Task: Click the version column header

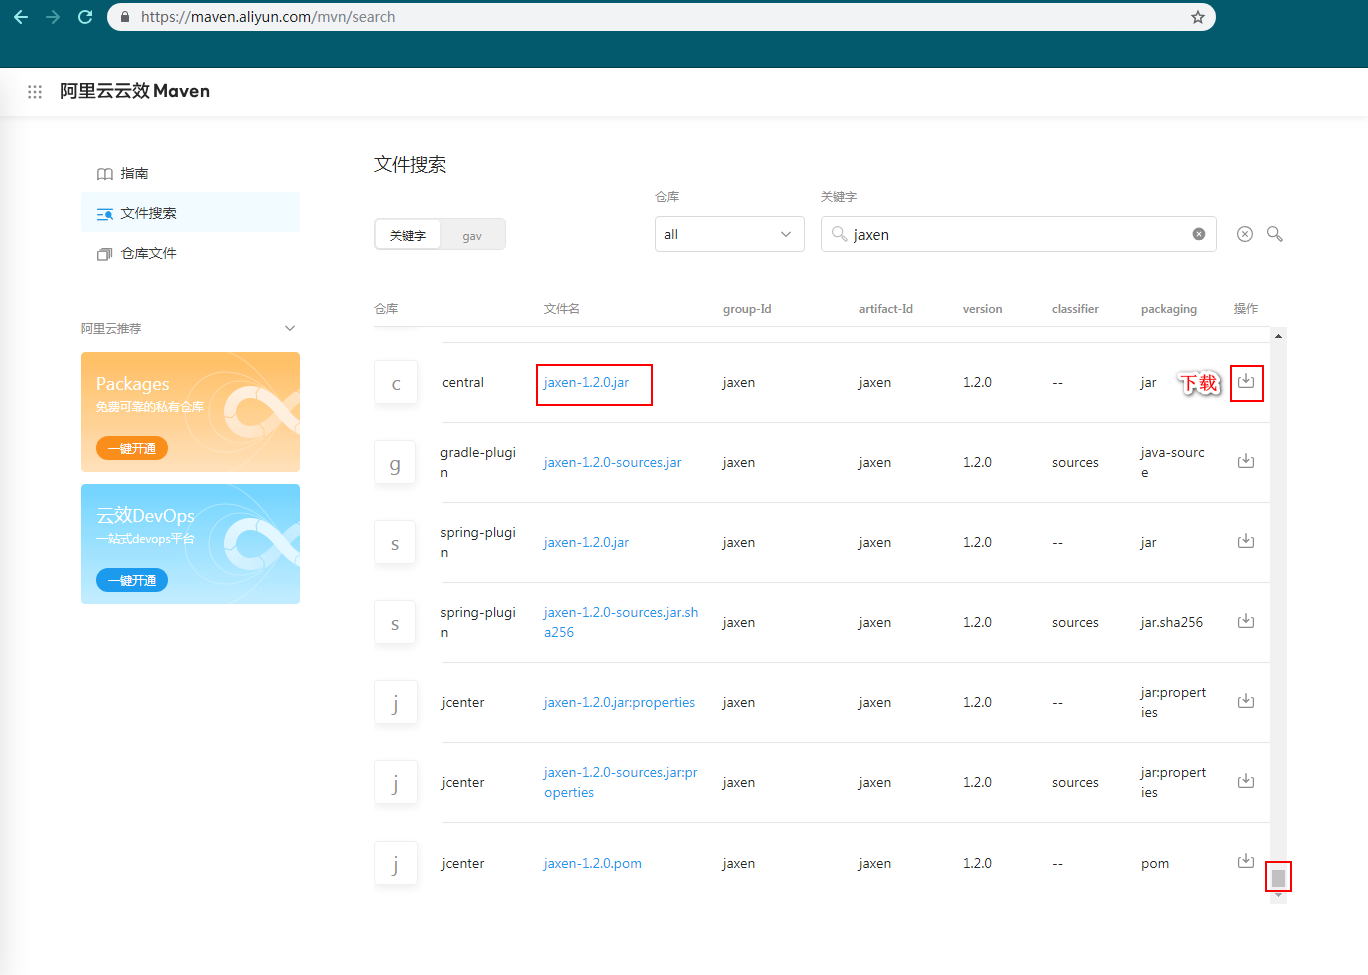Action: [x=983, y=309]
